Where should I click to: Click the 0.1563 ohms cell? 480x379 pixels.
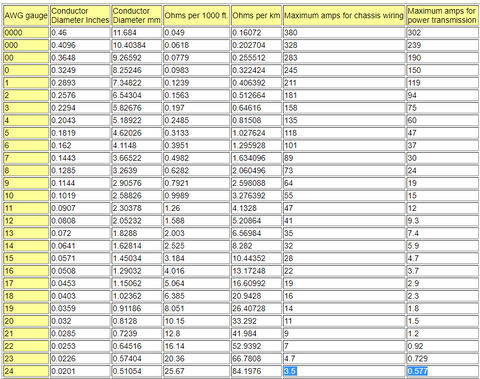196,95
